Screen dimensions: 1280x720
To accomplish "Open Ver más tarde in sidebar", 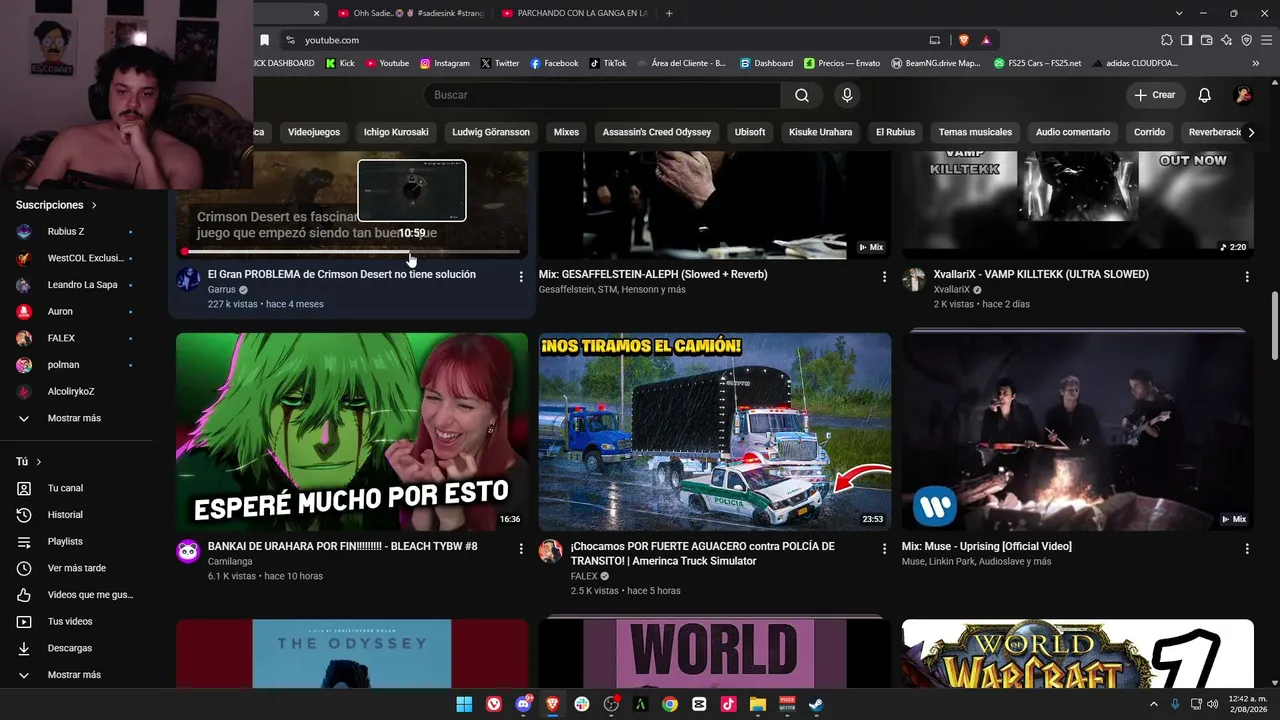I will 76,568.
